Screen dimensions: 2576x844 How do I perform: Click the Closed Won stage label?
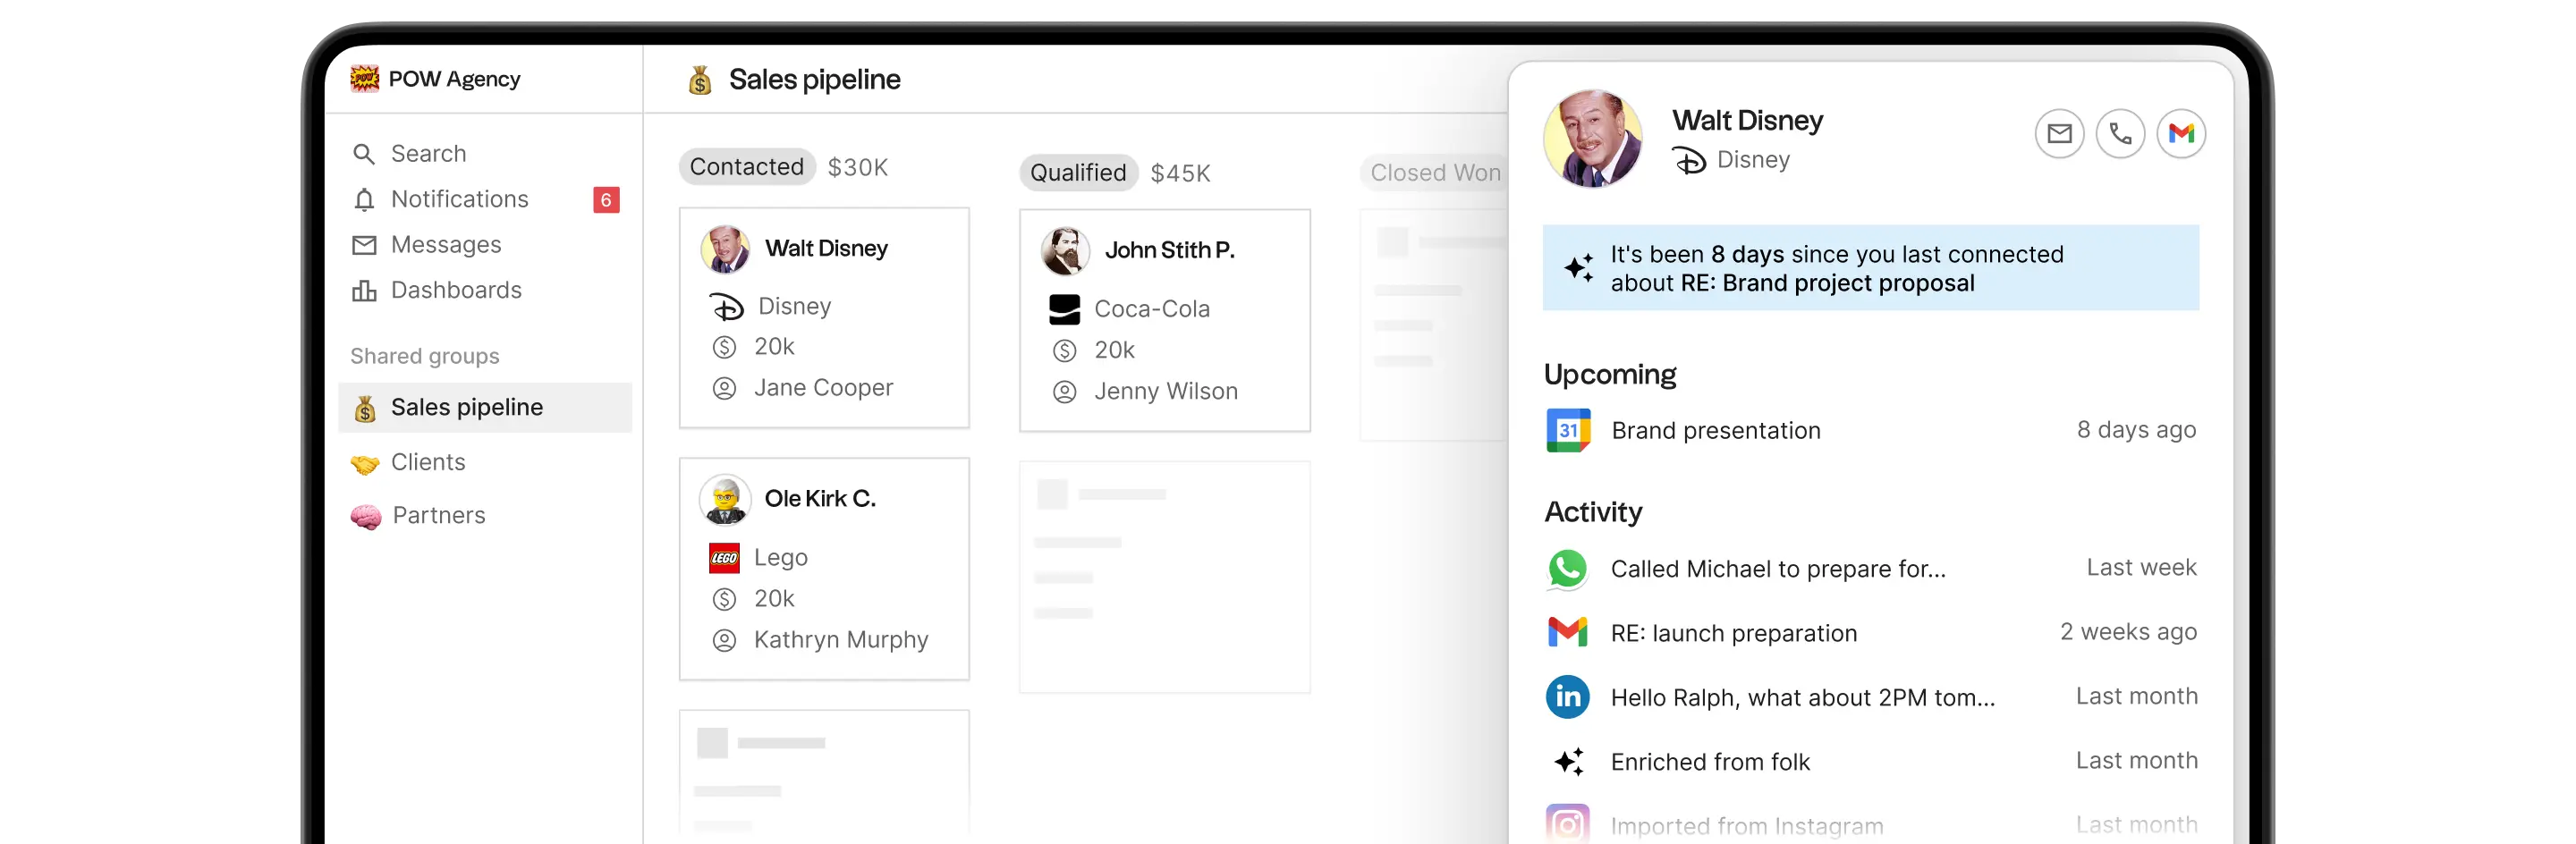point(1435,173)
